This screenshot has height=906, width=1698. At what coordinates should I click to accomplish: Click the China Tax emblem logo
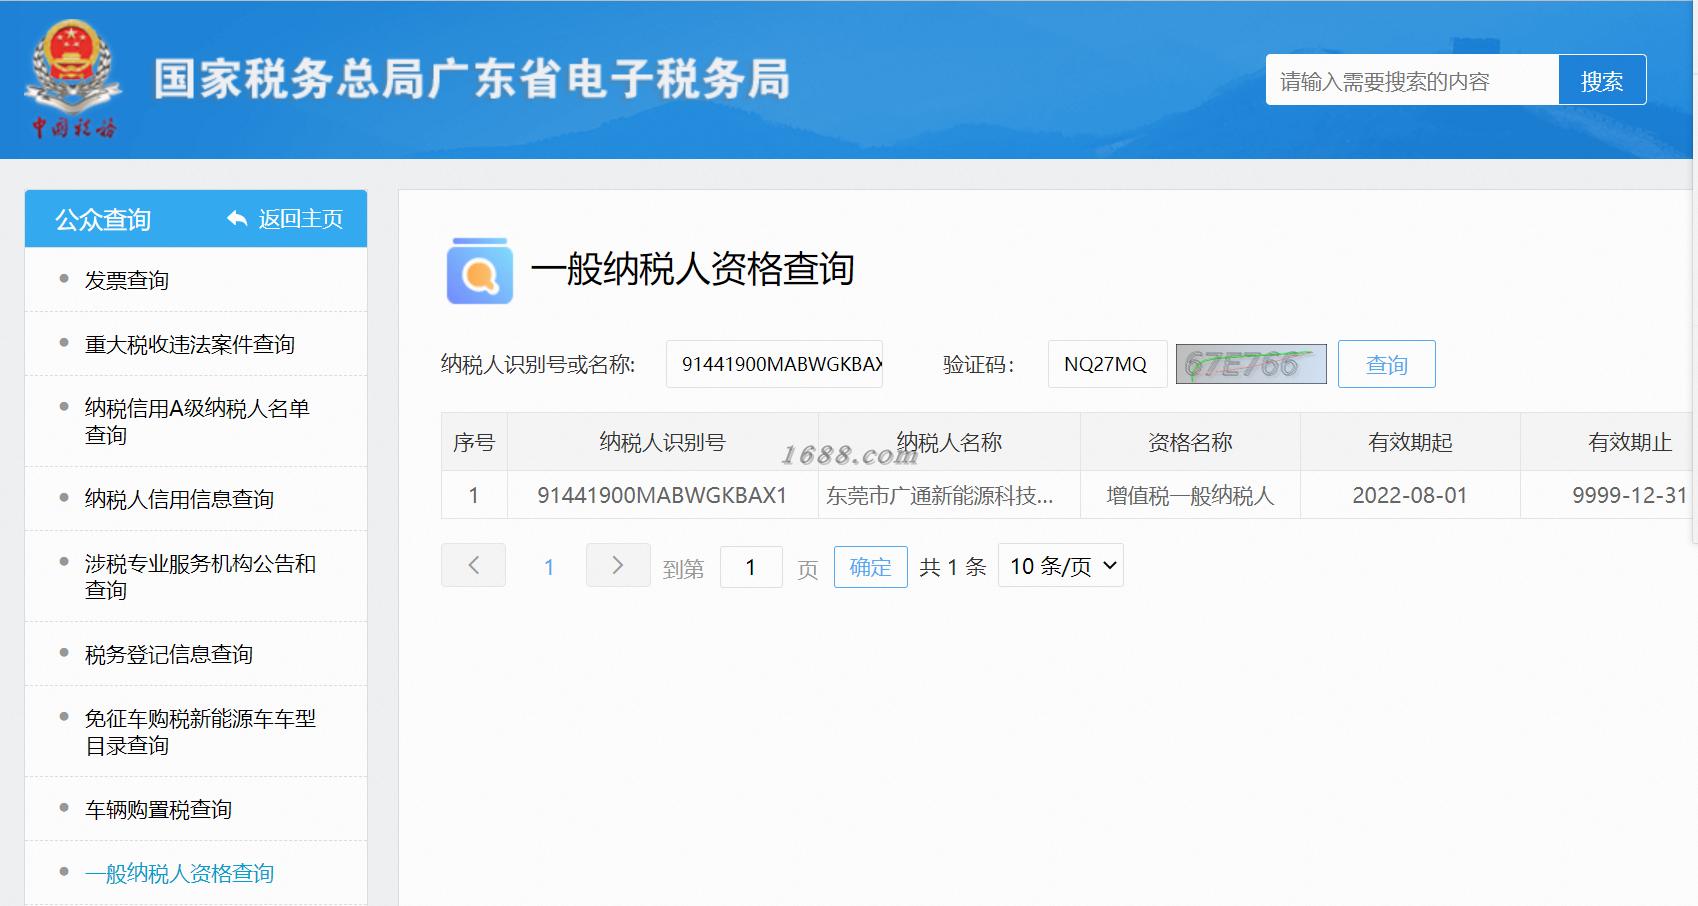[72, 80]
